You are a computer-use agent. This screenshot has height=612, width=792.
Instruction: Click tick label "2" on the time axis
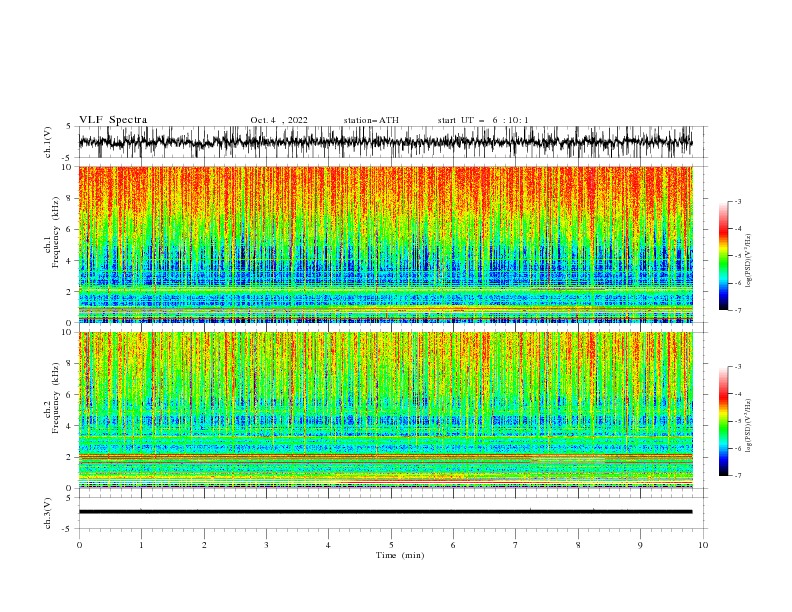204,545
